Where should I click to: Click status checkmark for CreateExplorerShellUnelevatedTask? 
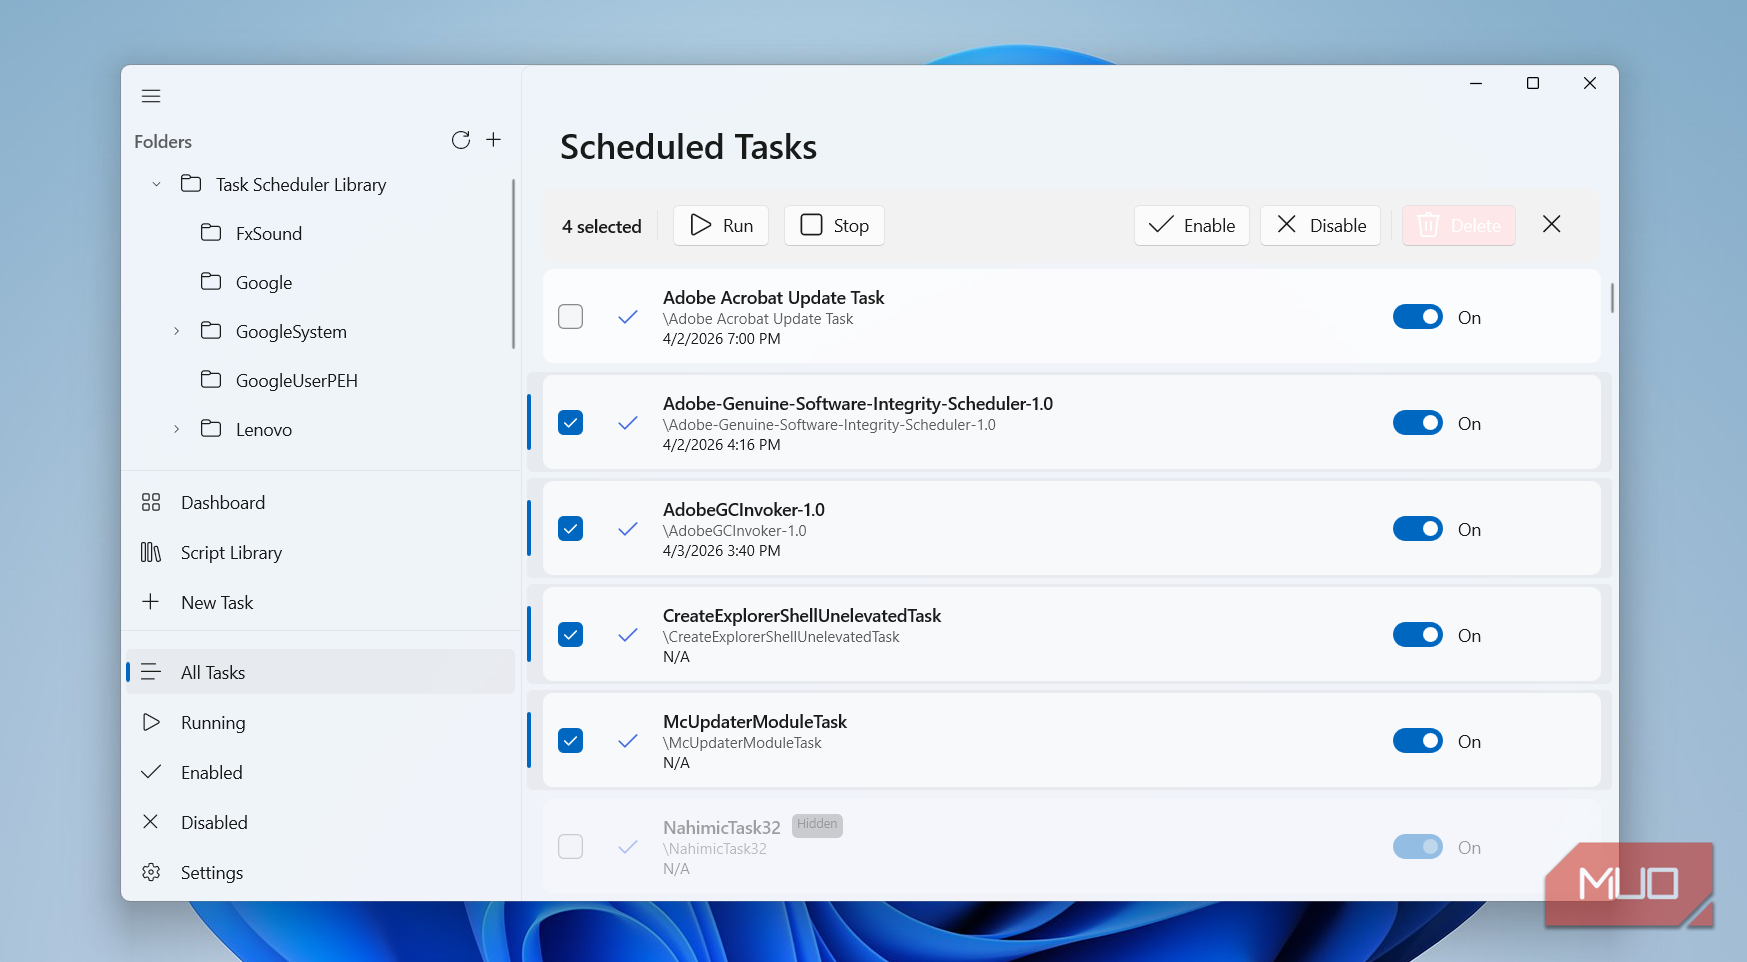coord(628,635)
